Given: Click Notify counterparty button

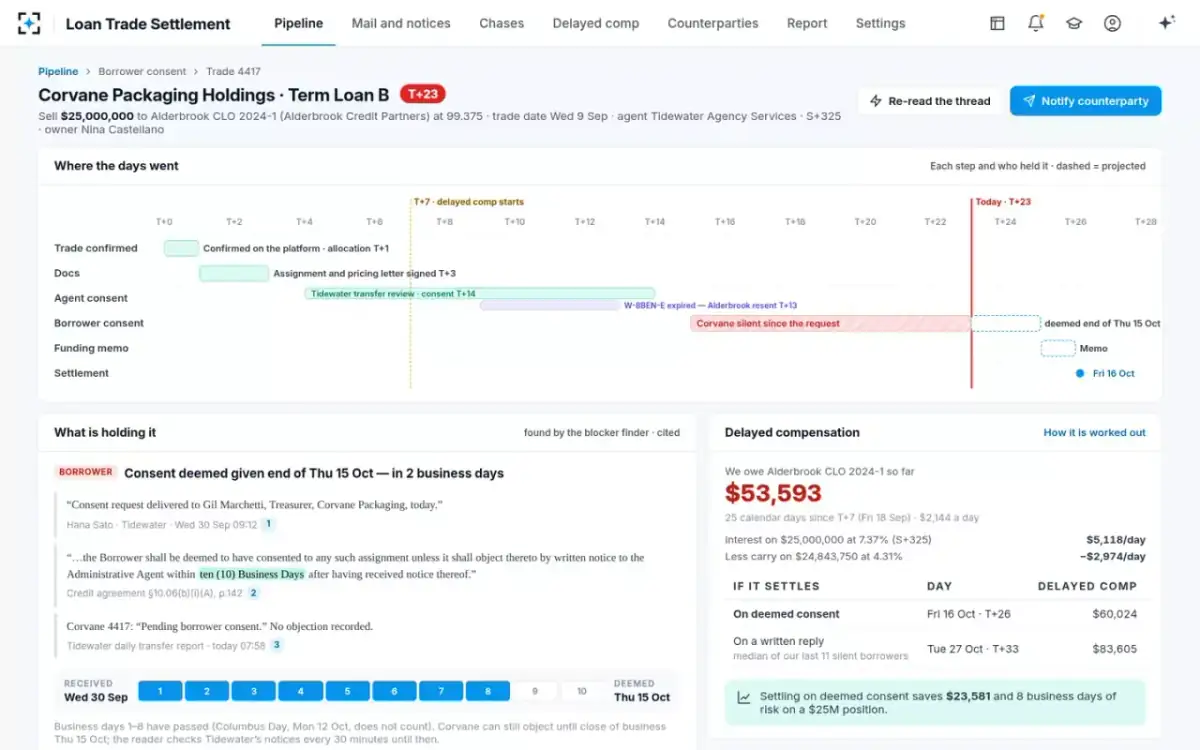Looking at the screenshot, I should click(1085, 101).
